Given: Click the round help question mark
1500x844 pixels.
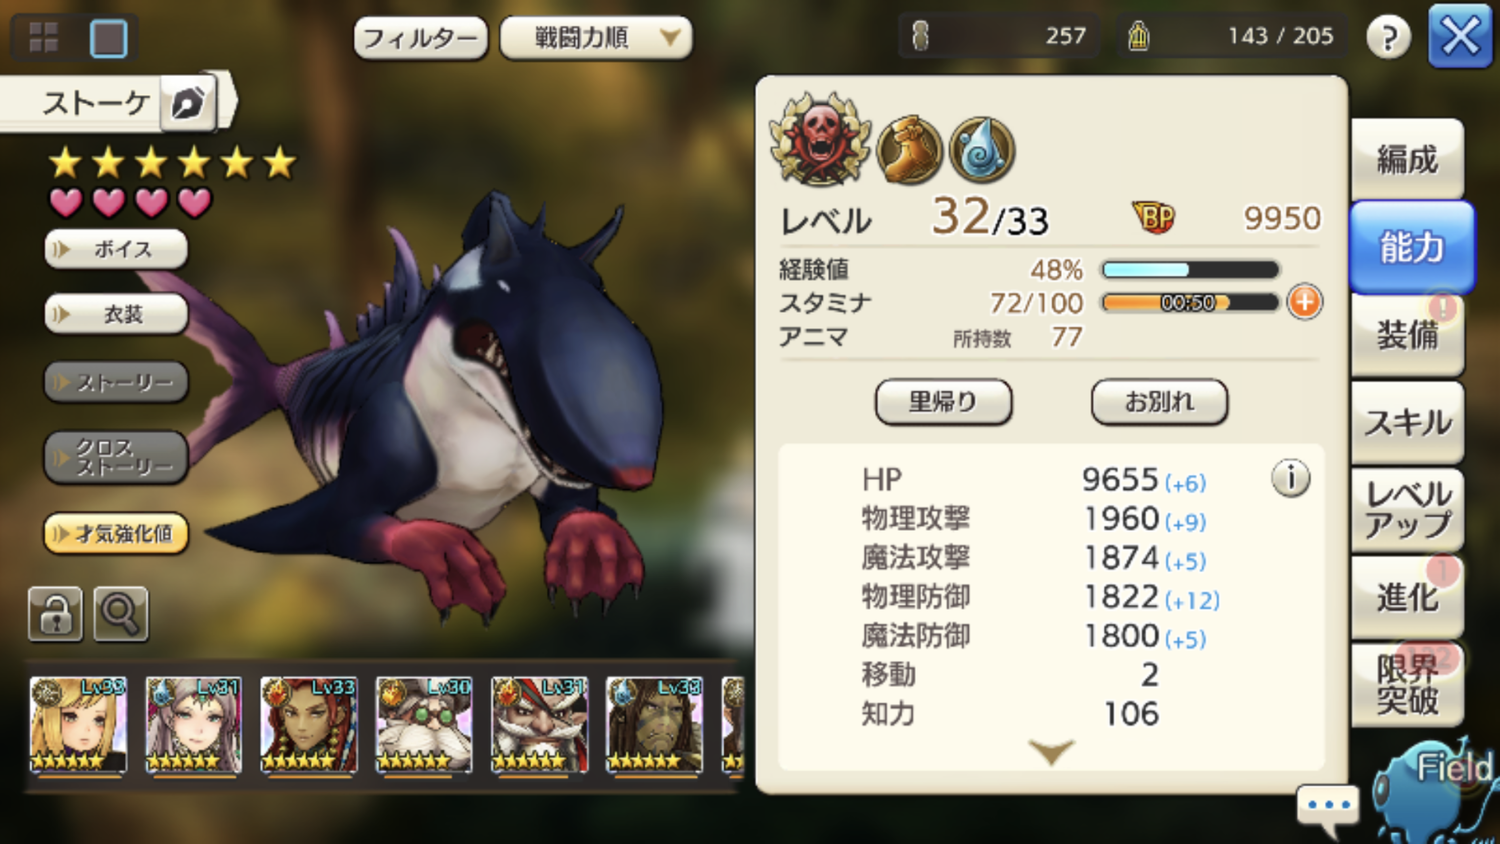Looking at the screenshot, I should click(1388, 37).
